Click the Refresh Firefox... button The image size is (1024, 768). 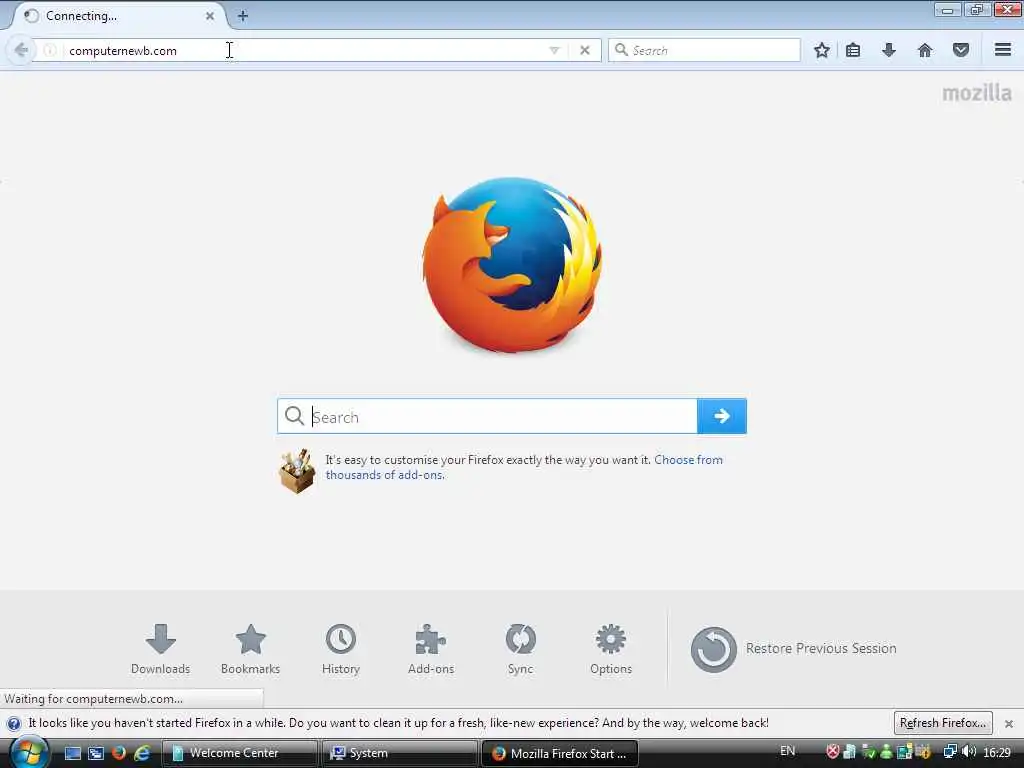click(942, 723)
